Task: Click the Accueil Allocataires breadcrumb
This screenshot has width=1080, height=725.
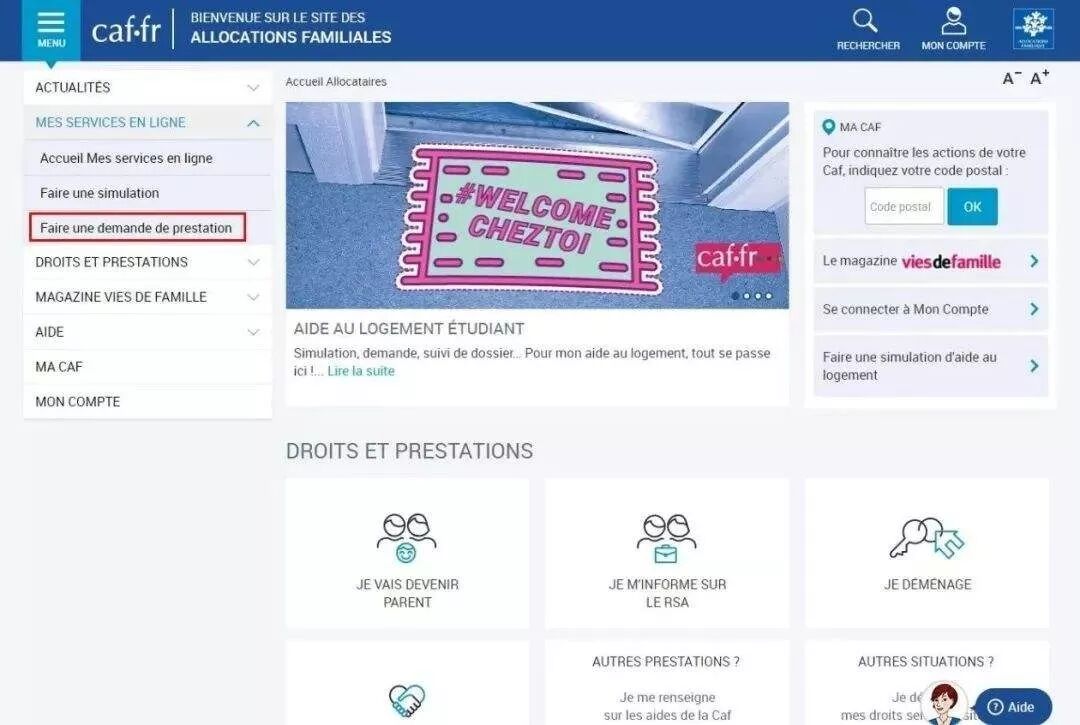Action: tap(336, 81)
